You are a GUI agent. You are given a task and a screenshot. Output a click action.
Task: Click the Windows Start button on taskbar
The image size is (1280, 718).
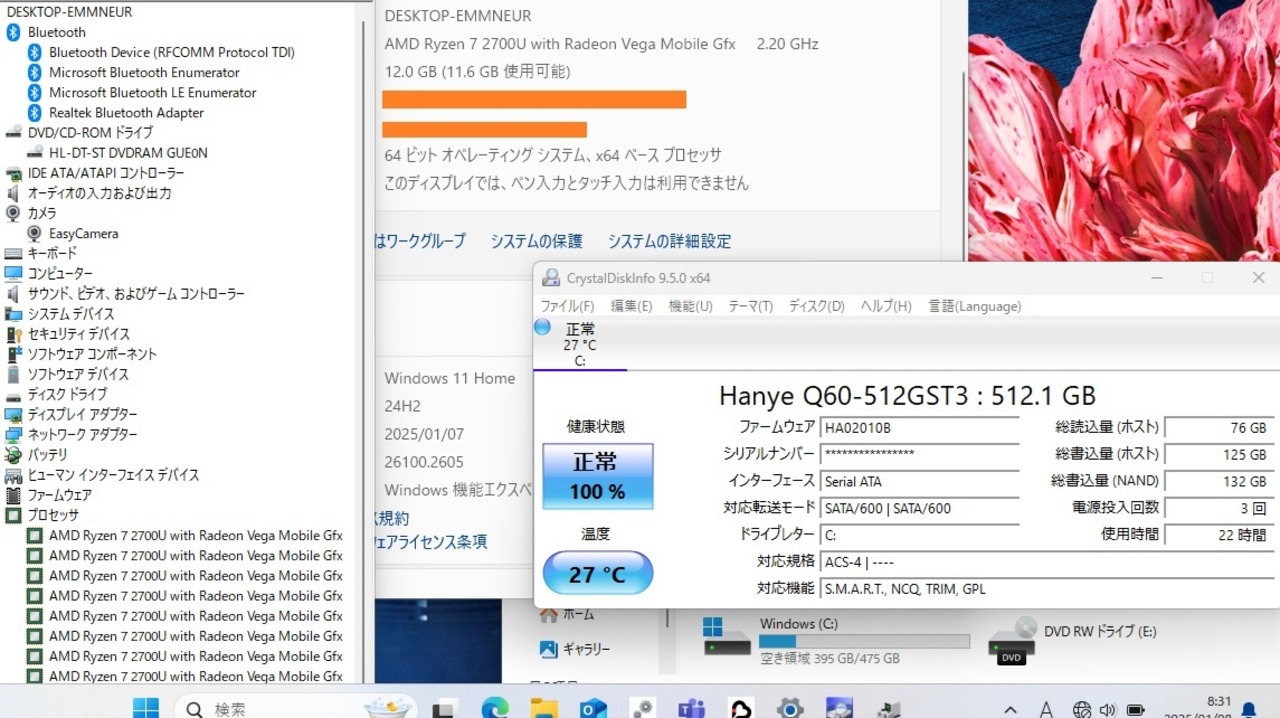pyautogui.click(x=146, y=708)
